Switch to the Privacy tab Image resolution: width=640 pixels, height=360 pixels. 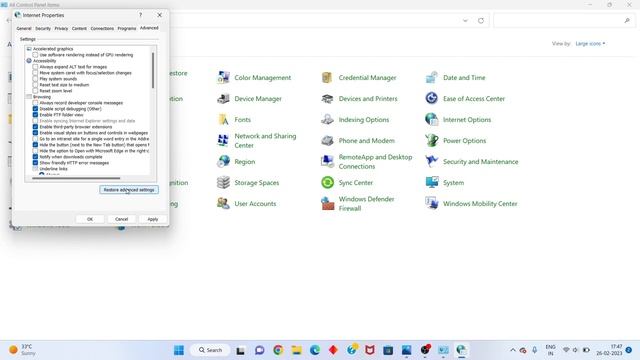point(61,29)
